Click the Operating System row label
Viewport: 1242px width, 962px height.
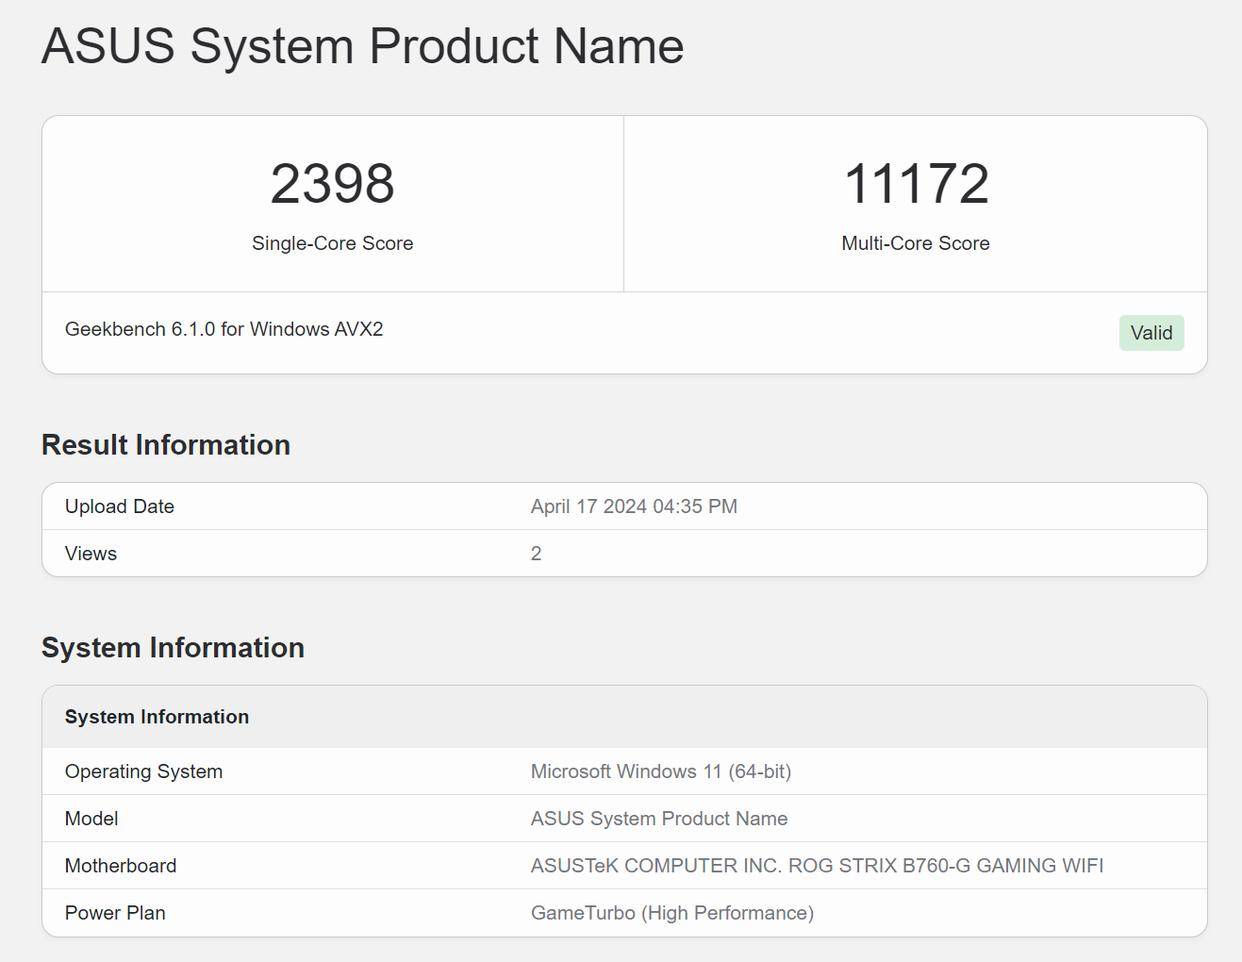[144, 771]
